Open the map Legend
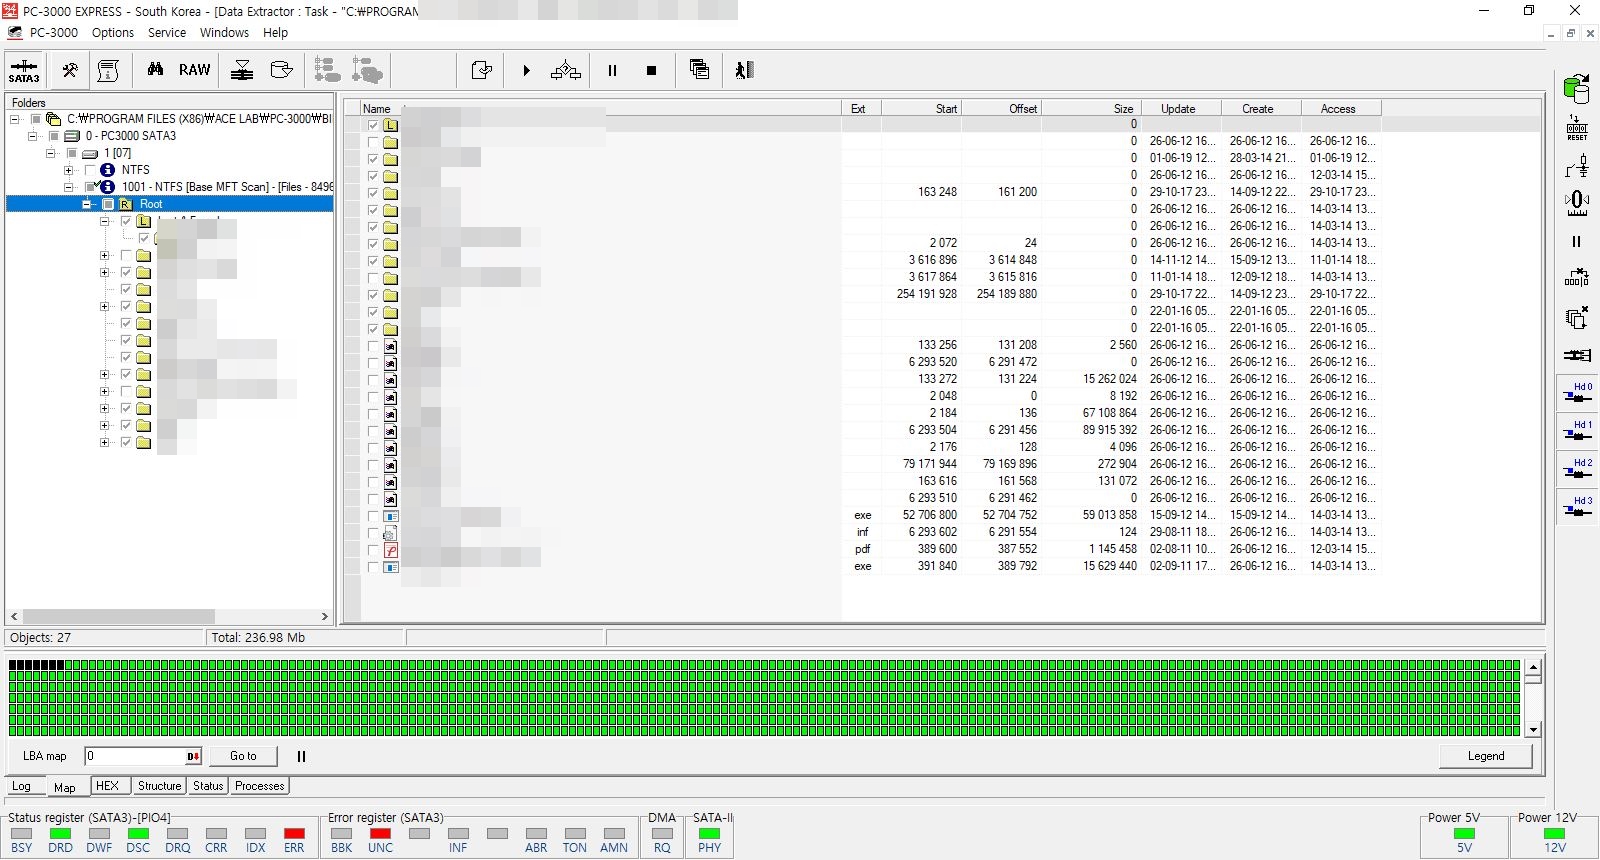 pyautogui.click(x=1486, y=756)
